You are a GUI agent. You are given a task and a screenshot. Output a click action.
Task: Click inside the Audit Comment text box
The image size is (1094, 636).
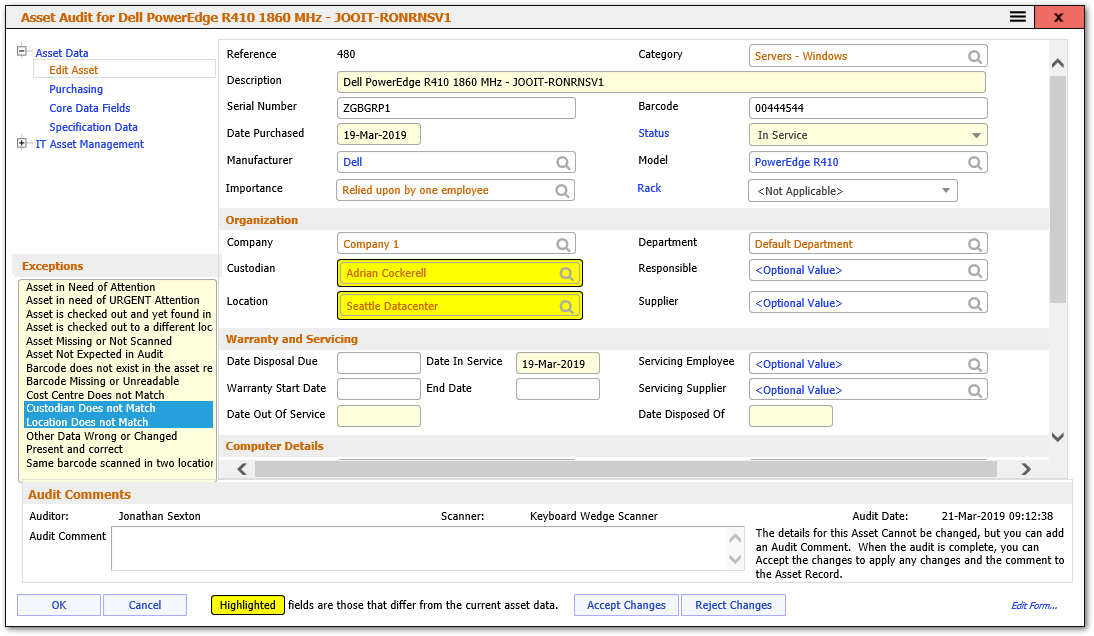pyautogui.click(x=420, y=547)
